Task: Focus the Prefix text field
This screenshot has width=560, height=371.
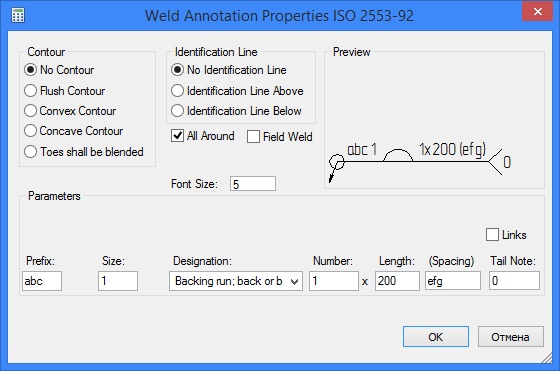Action: (x=42, y=281)
